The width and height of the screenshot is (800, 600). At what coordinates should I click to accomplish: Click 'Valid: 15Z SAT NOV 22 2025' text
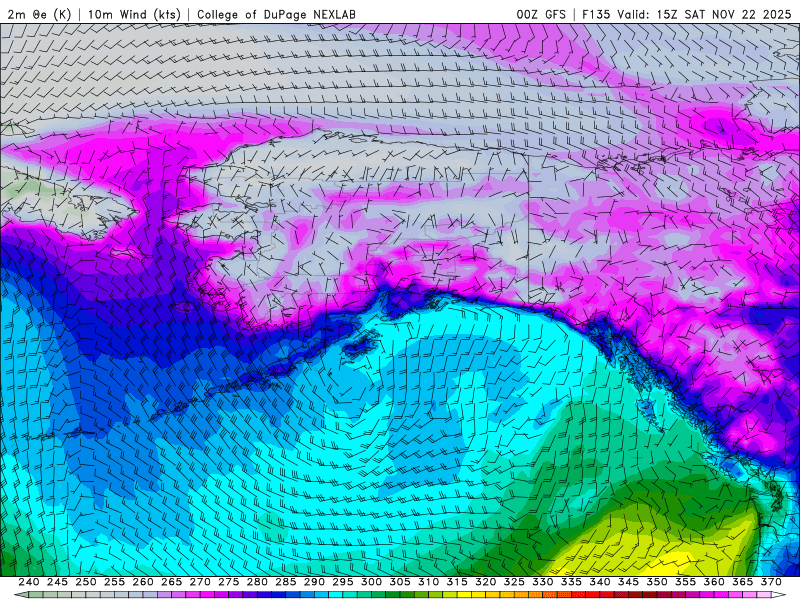coord(704,14)
